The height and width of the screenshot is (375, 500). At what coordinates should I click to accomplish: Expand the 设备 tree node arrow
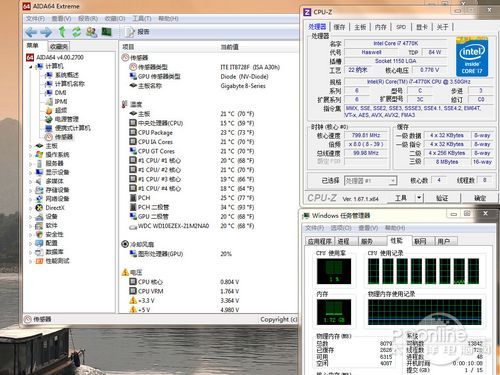point(31,217)
